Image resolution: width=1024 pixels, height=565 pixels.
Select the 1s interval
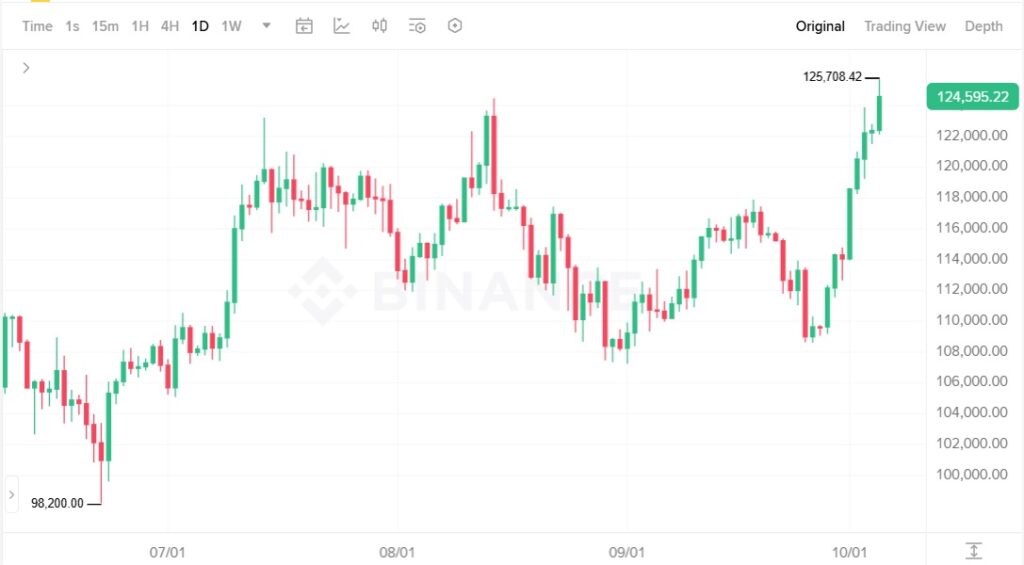tap(72, 26)
